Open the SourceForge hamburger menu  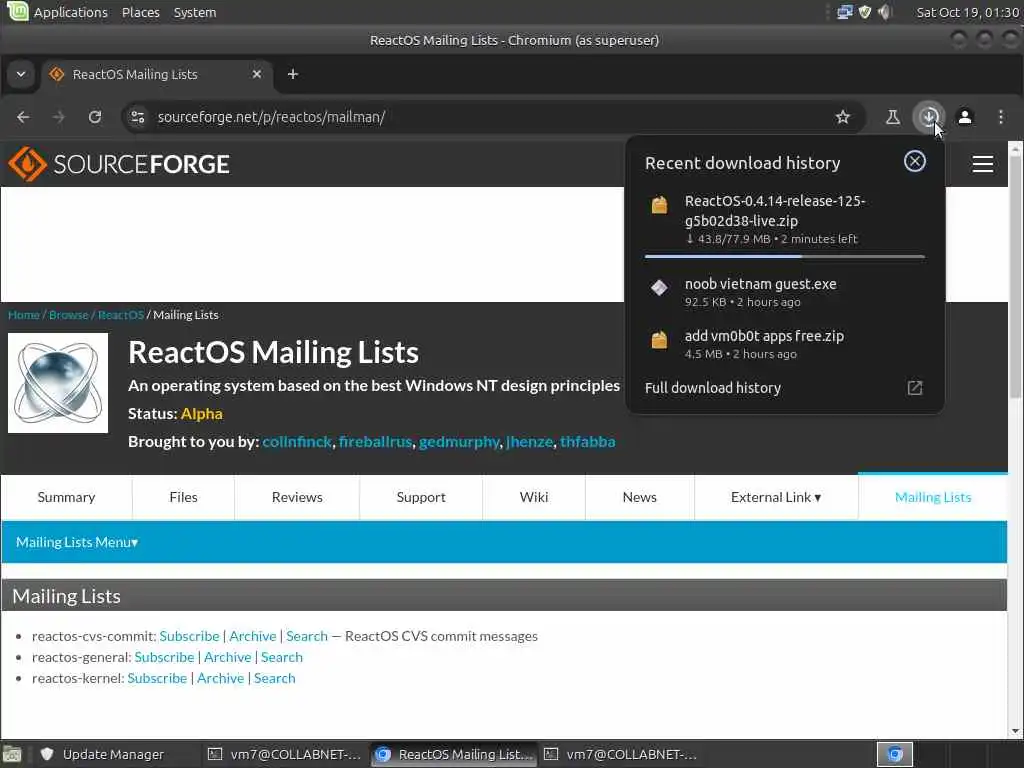pyautogui.click(x=982, y=164)
